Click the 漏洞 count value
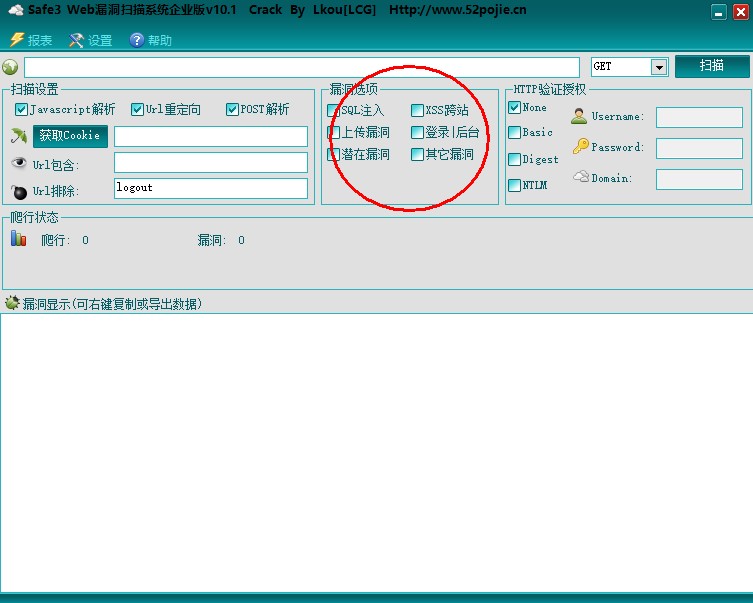 tap(241, 240)
